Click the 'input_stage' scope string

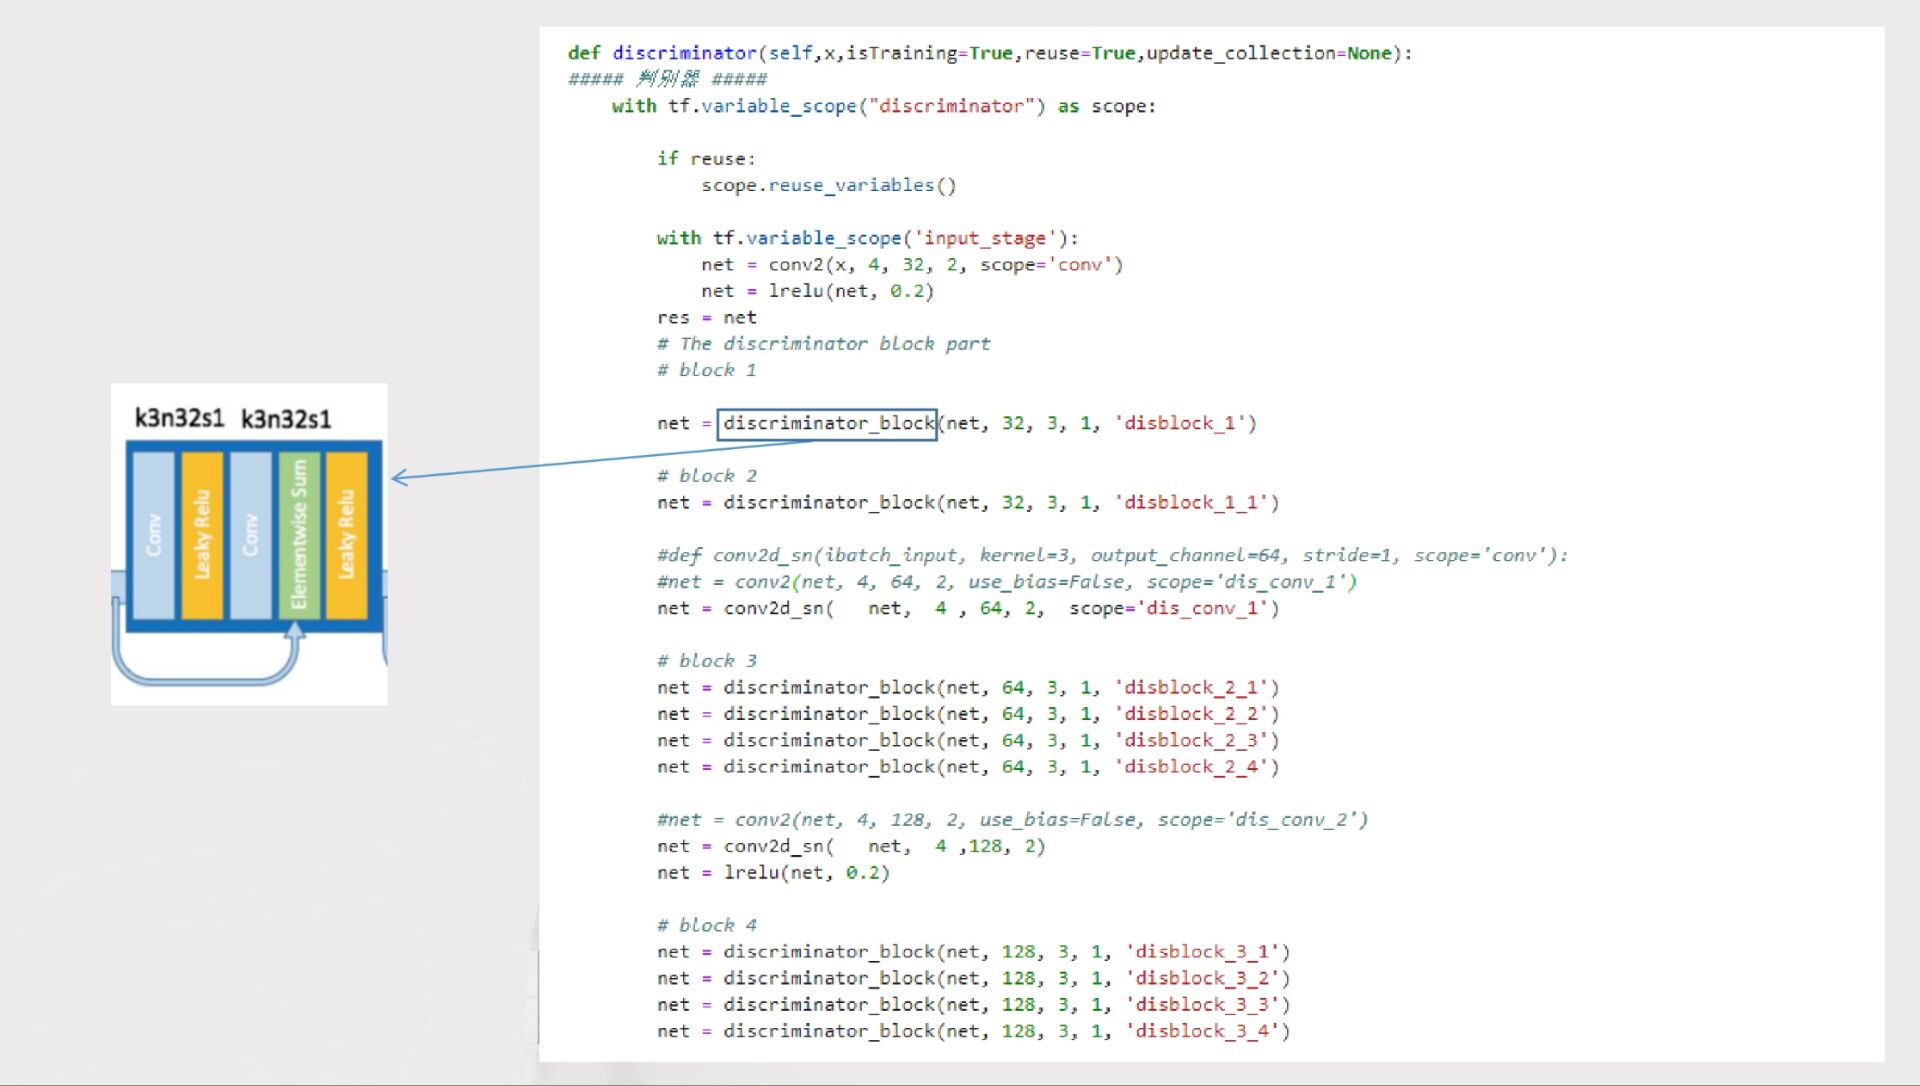pyautogui.click(x=984, y=239)
